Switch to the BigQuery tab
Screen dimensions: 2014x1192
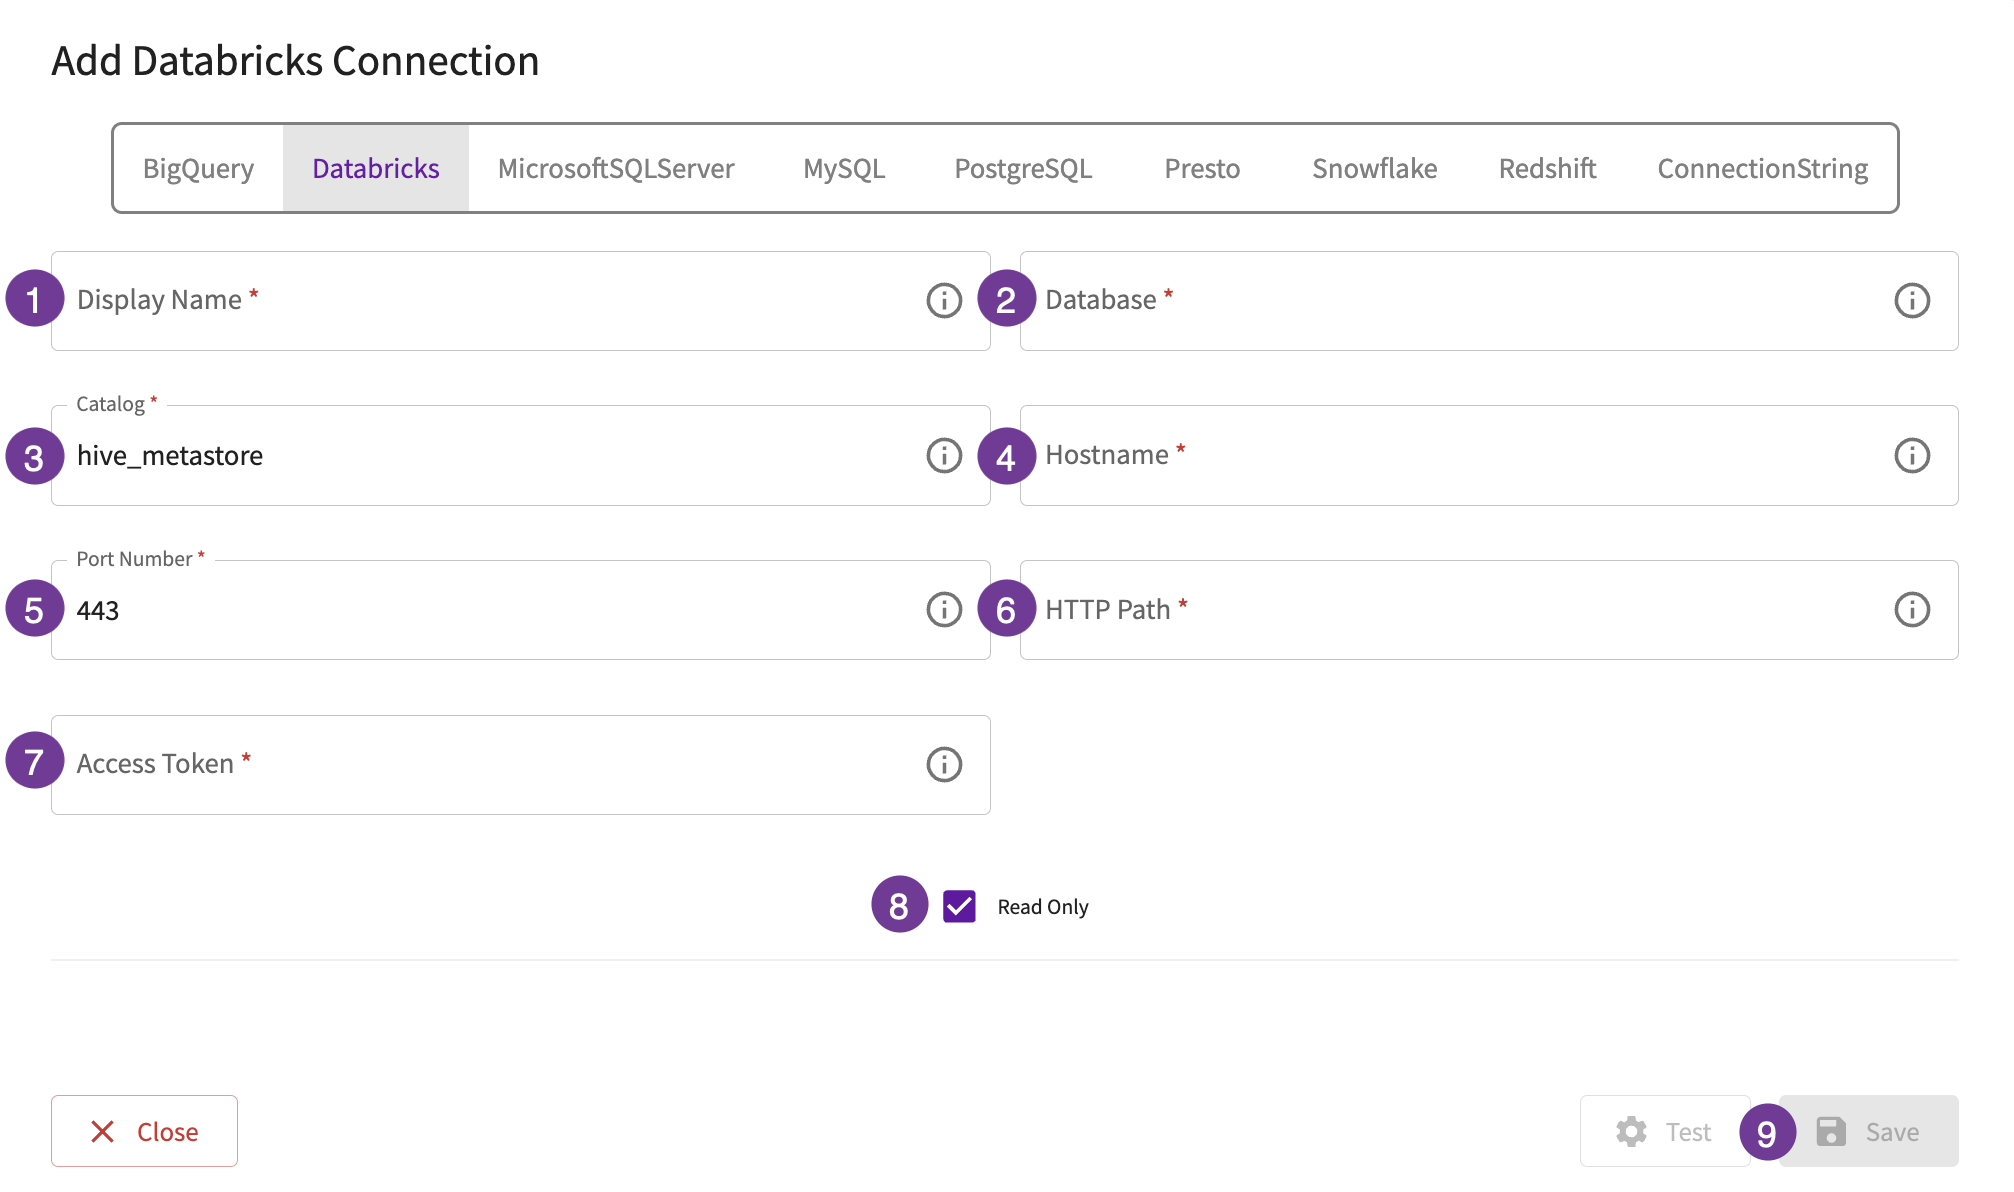(x=198, y=168)
